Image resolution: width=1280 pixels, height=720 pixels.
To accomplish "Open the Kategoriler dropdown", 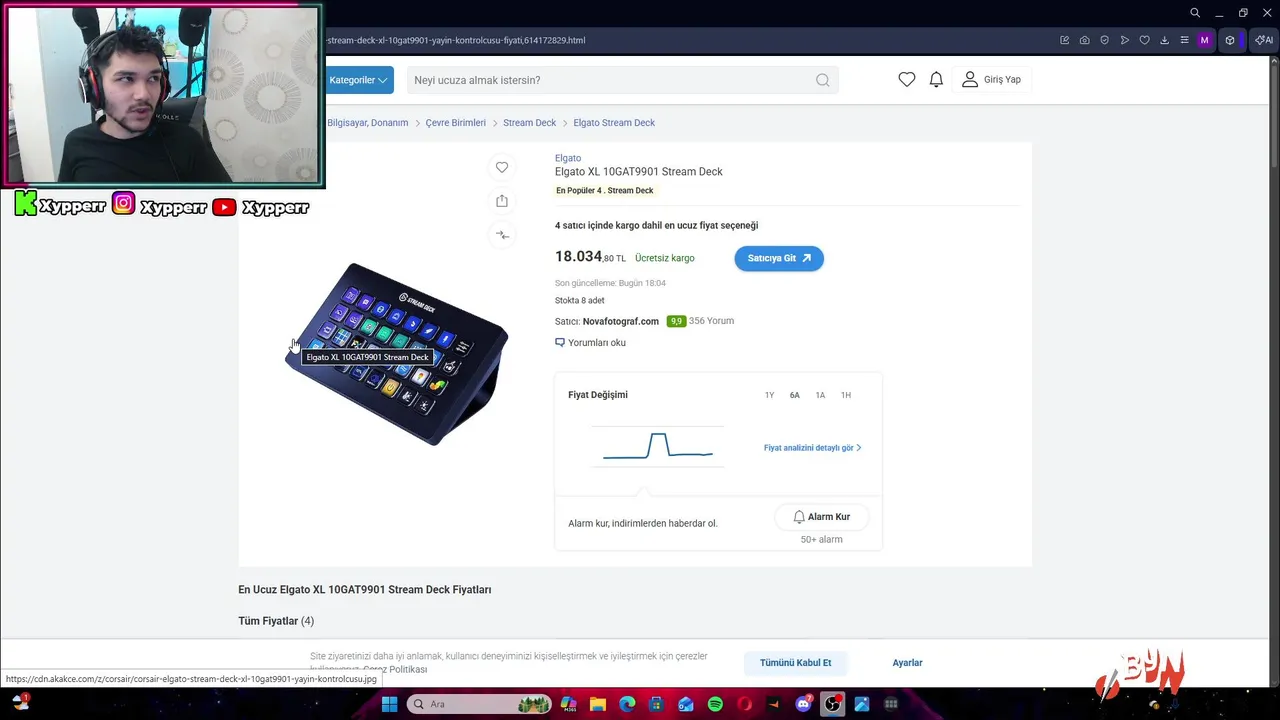I will pyautogui.click(x=359, y=80).
